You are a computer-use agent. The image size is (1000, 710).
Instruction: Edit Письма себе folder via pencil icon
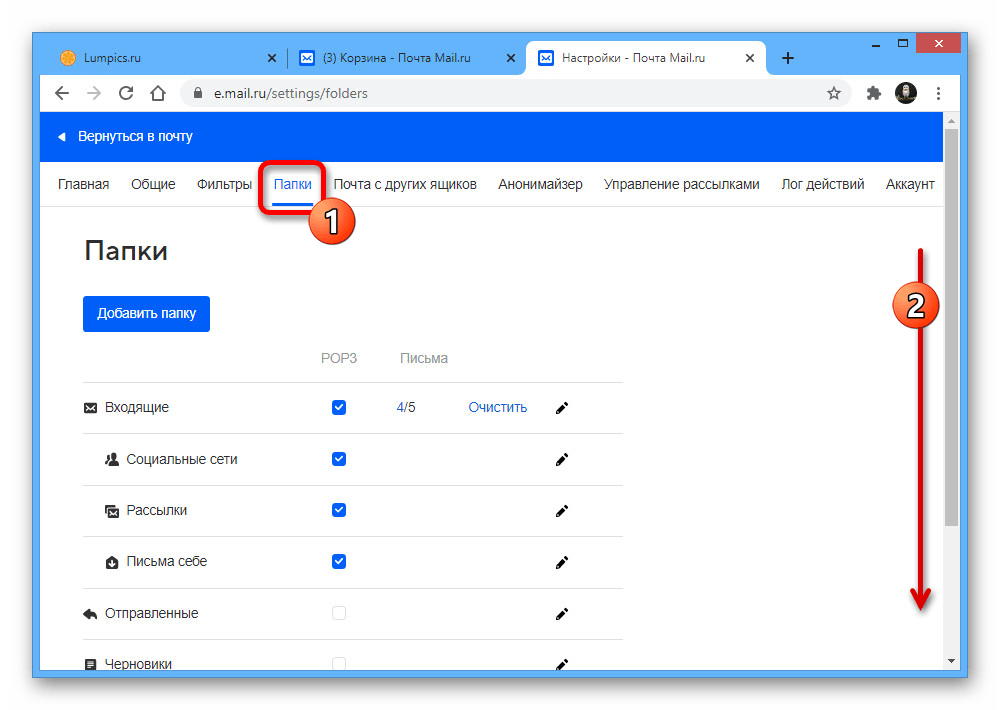[562, 562]
